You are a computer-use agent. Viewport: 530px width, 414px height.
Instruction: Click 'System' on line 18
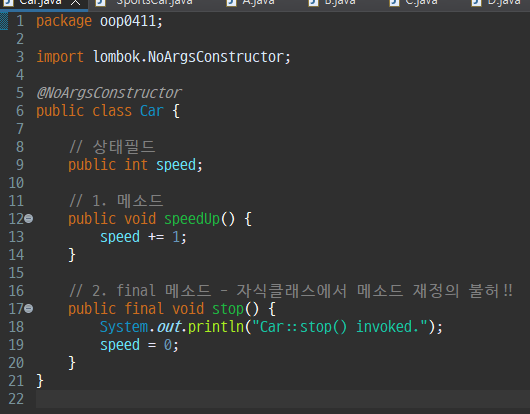(x=124, y=327)
